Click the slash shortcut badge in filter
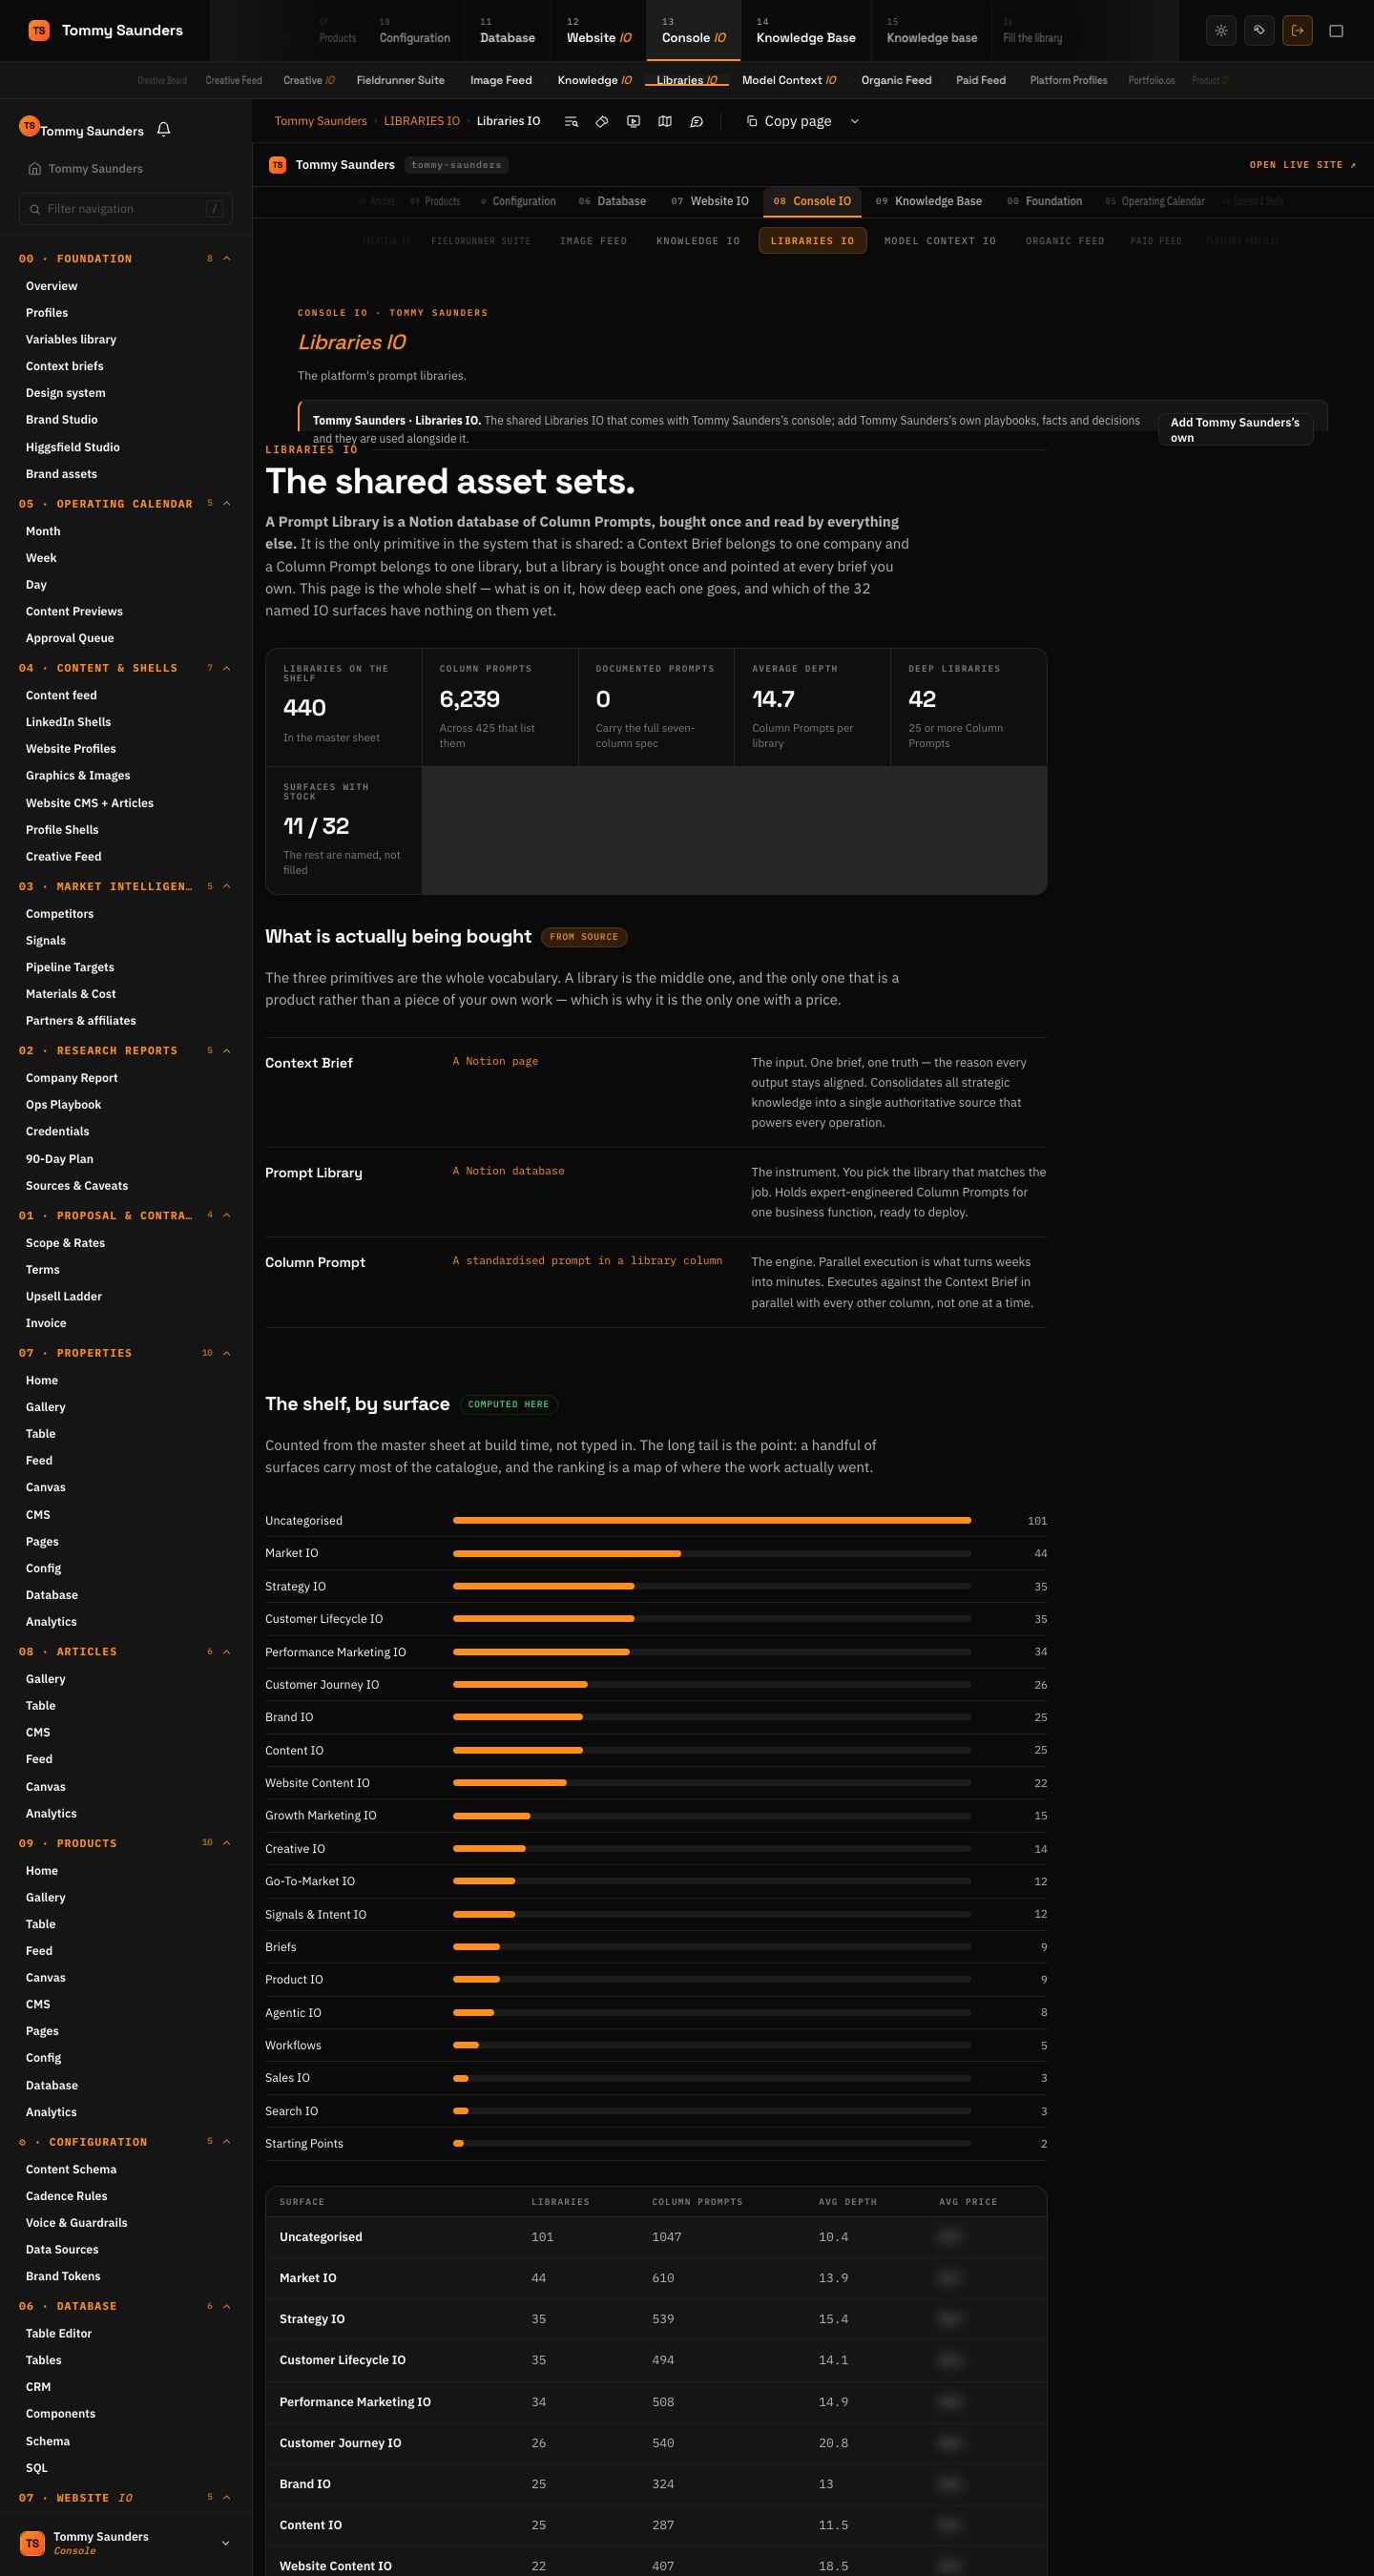 coord(214,209)
